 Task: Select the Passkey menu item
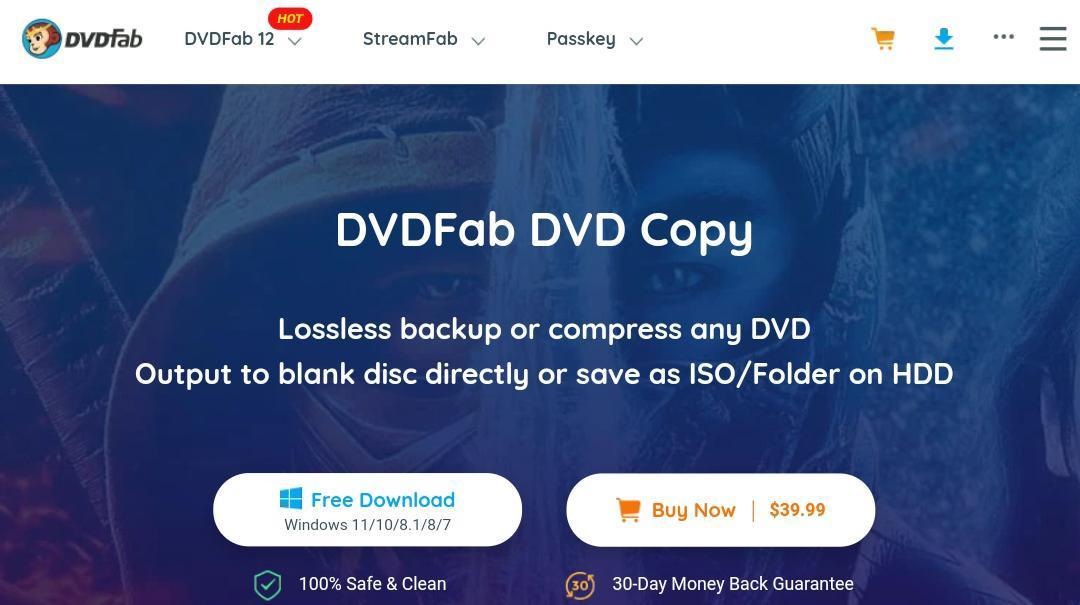pyautogui.click(x=581, y=39)
